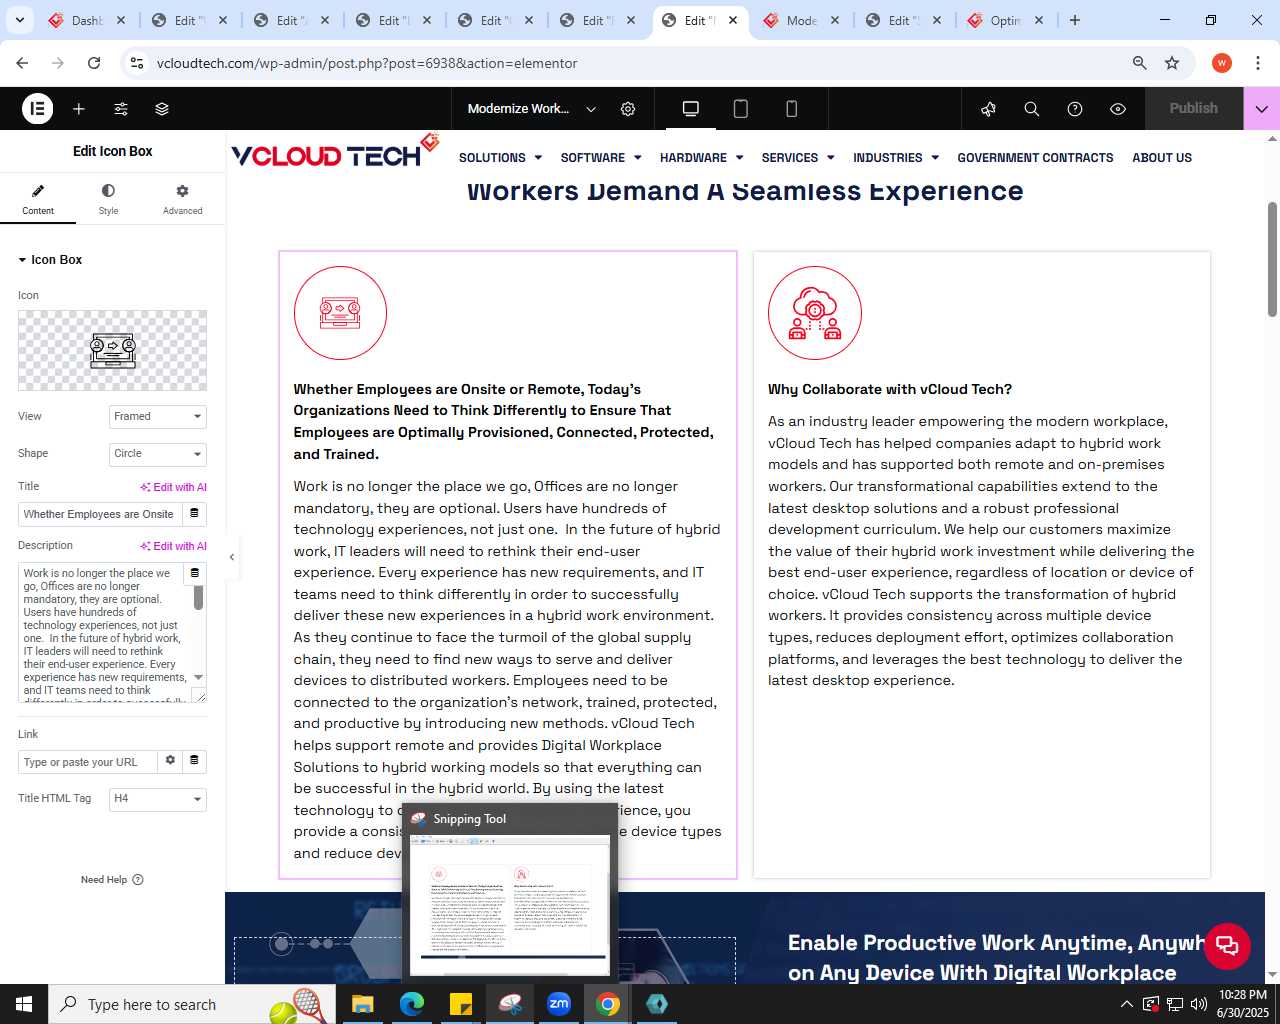
Task: Open dynamic tags icon for Title
Action: coord(194,514)
